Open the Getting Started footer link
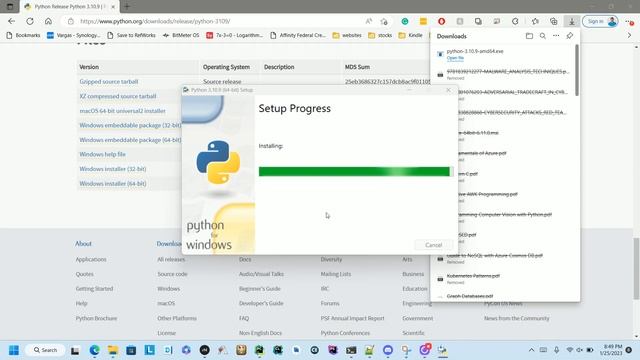 click(x=94, y=289)
